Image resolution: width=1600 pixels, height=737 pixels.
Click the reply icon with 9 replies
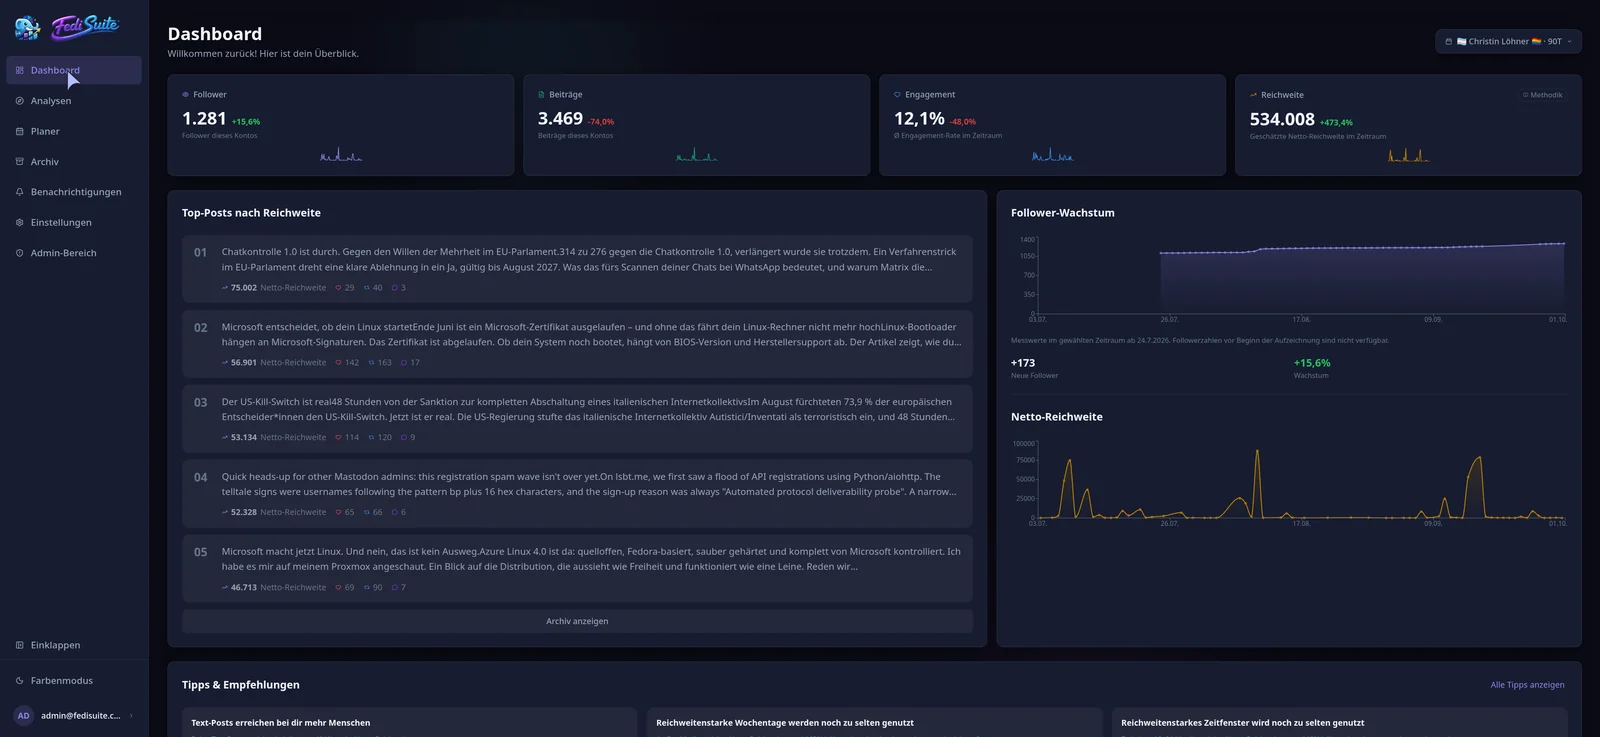click(x=404, y=438)
